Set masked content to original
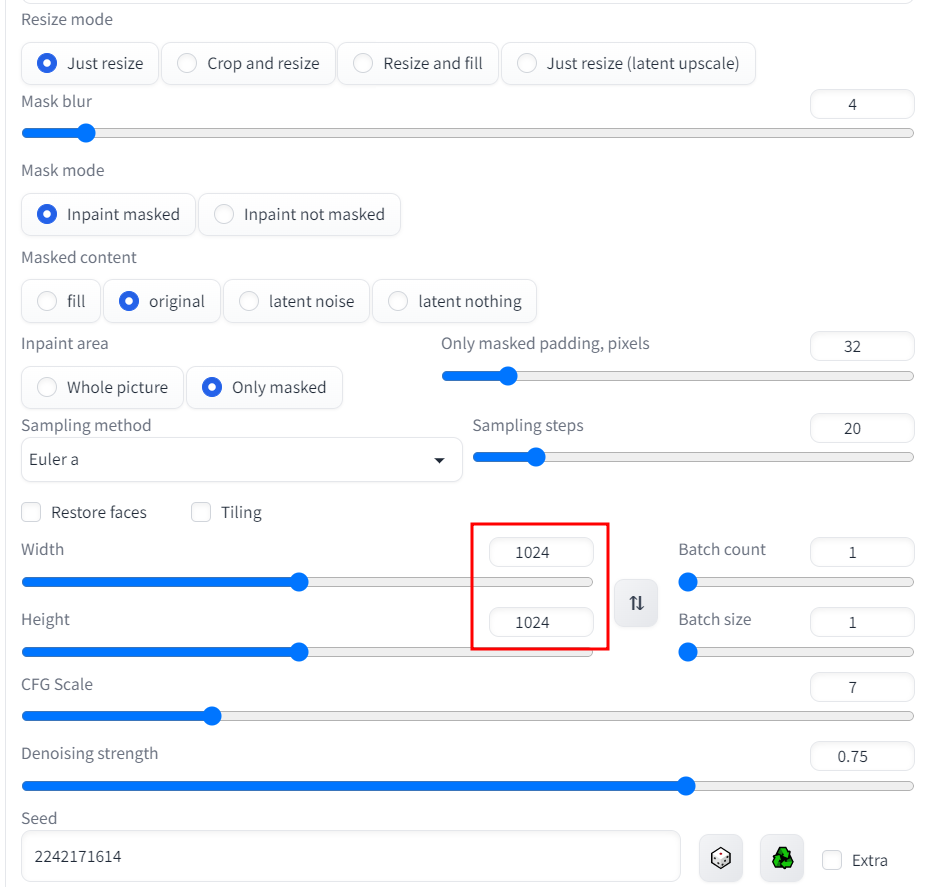 click(x=162, y=301)
